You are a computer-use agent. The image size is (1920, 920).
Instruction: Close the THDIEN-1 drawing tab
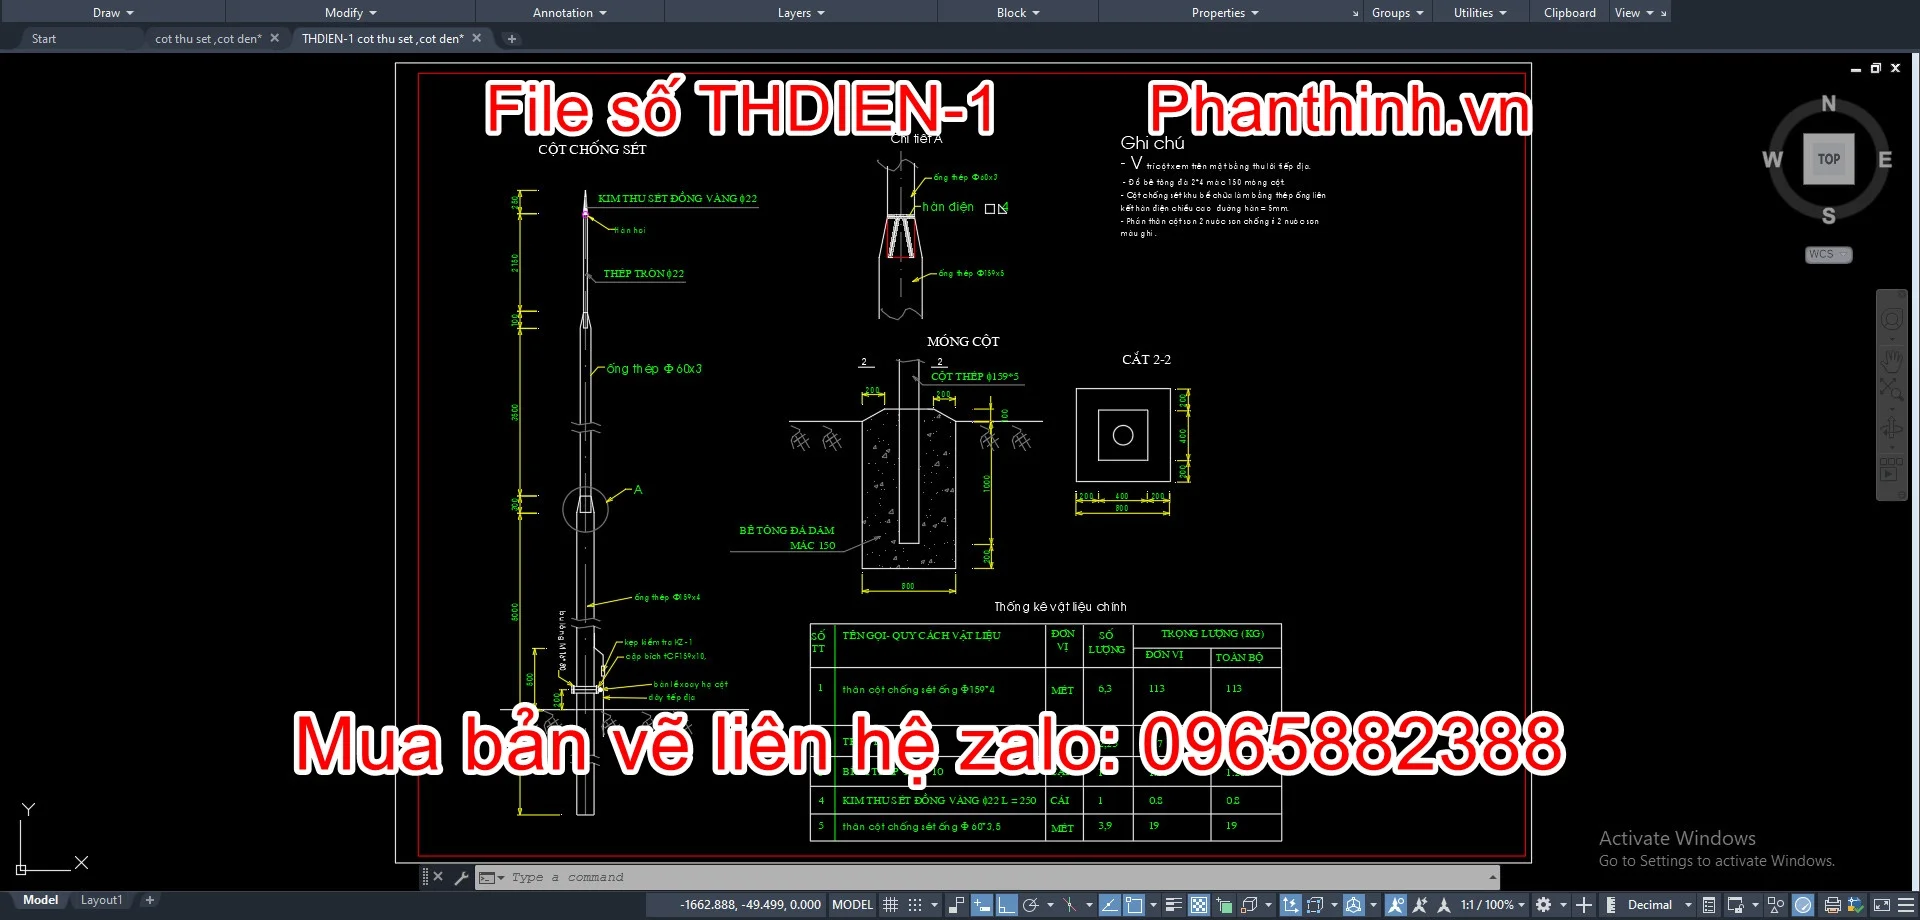pyautogui.click(x=477, y=38)
